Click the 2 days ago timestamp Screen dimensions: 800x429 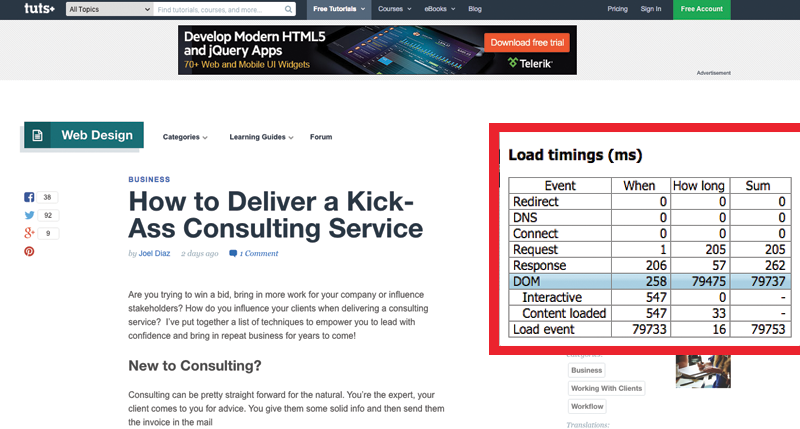click(x=199, y=254)
